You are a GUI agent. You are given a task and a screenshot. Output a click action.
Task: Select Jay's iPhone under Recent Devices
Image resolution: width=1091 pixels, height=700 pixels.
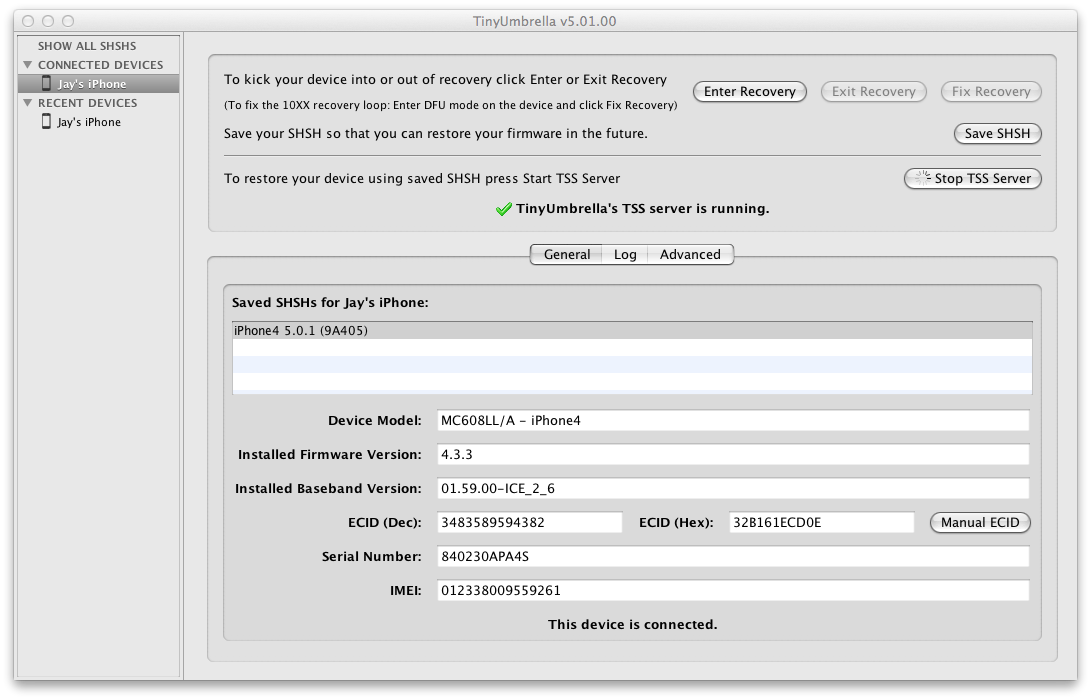(99, 122)
